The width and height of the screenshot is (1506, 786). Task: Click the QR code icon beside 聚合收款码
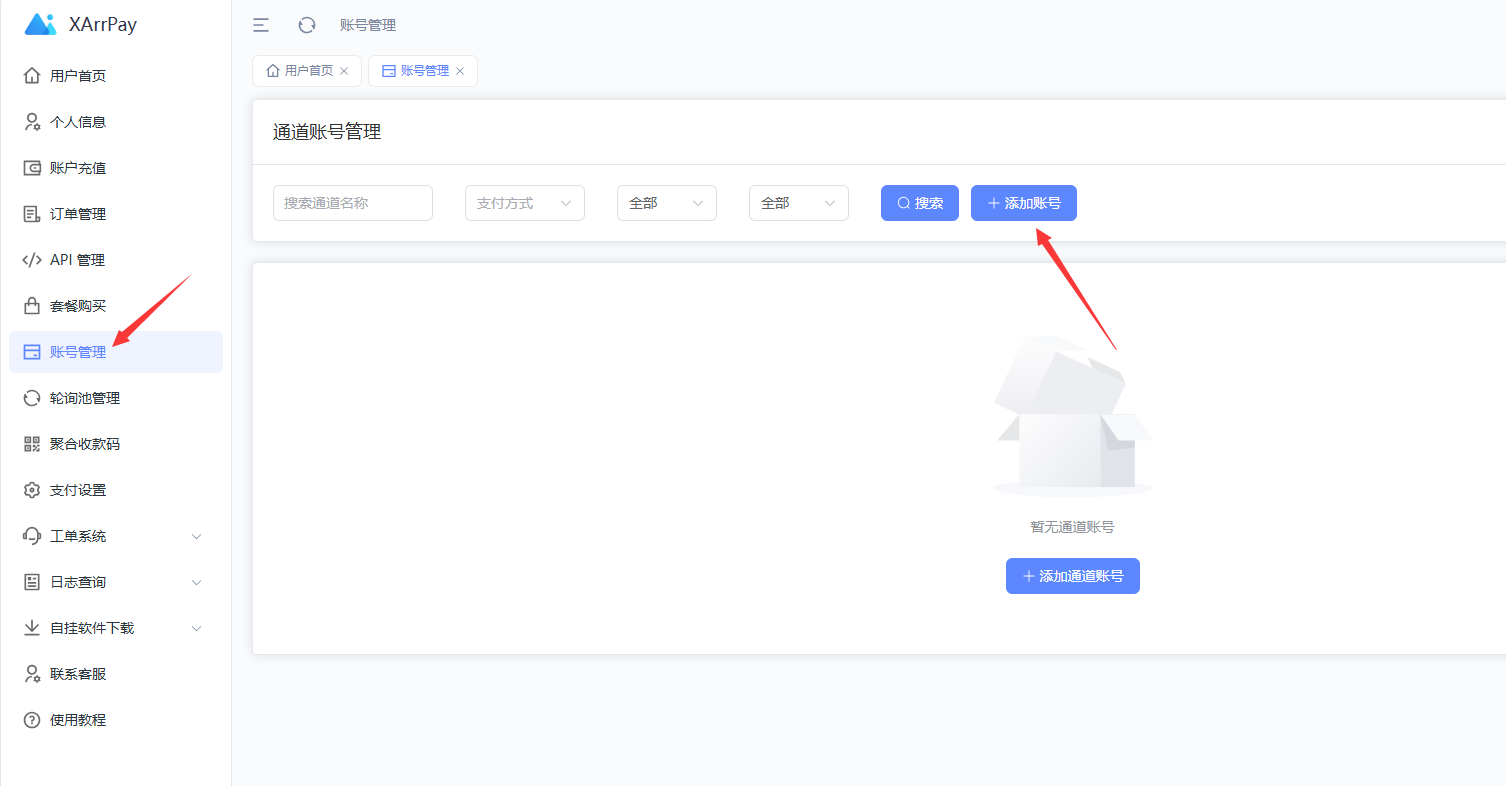click(32, 444)
